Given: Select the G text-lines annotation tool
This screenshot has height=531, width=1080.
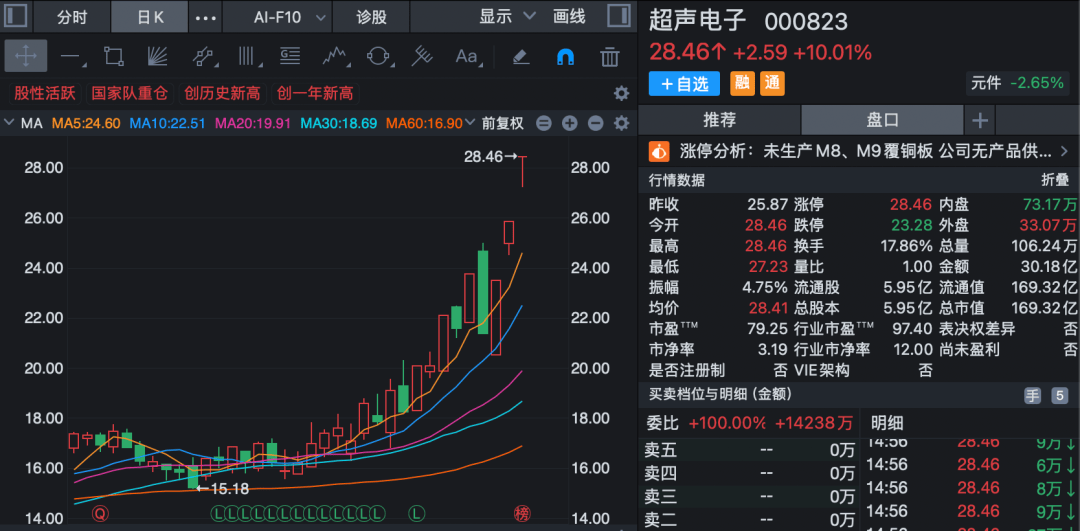Looking at the screenshot, I should (x=290, y=56).
